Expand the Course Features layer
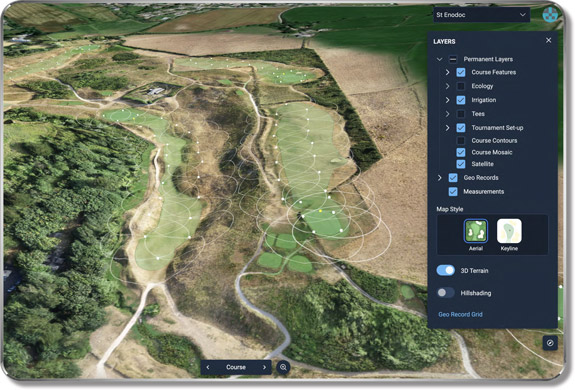Viewport: 575px width, 390px height. (447, 72)
